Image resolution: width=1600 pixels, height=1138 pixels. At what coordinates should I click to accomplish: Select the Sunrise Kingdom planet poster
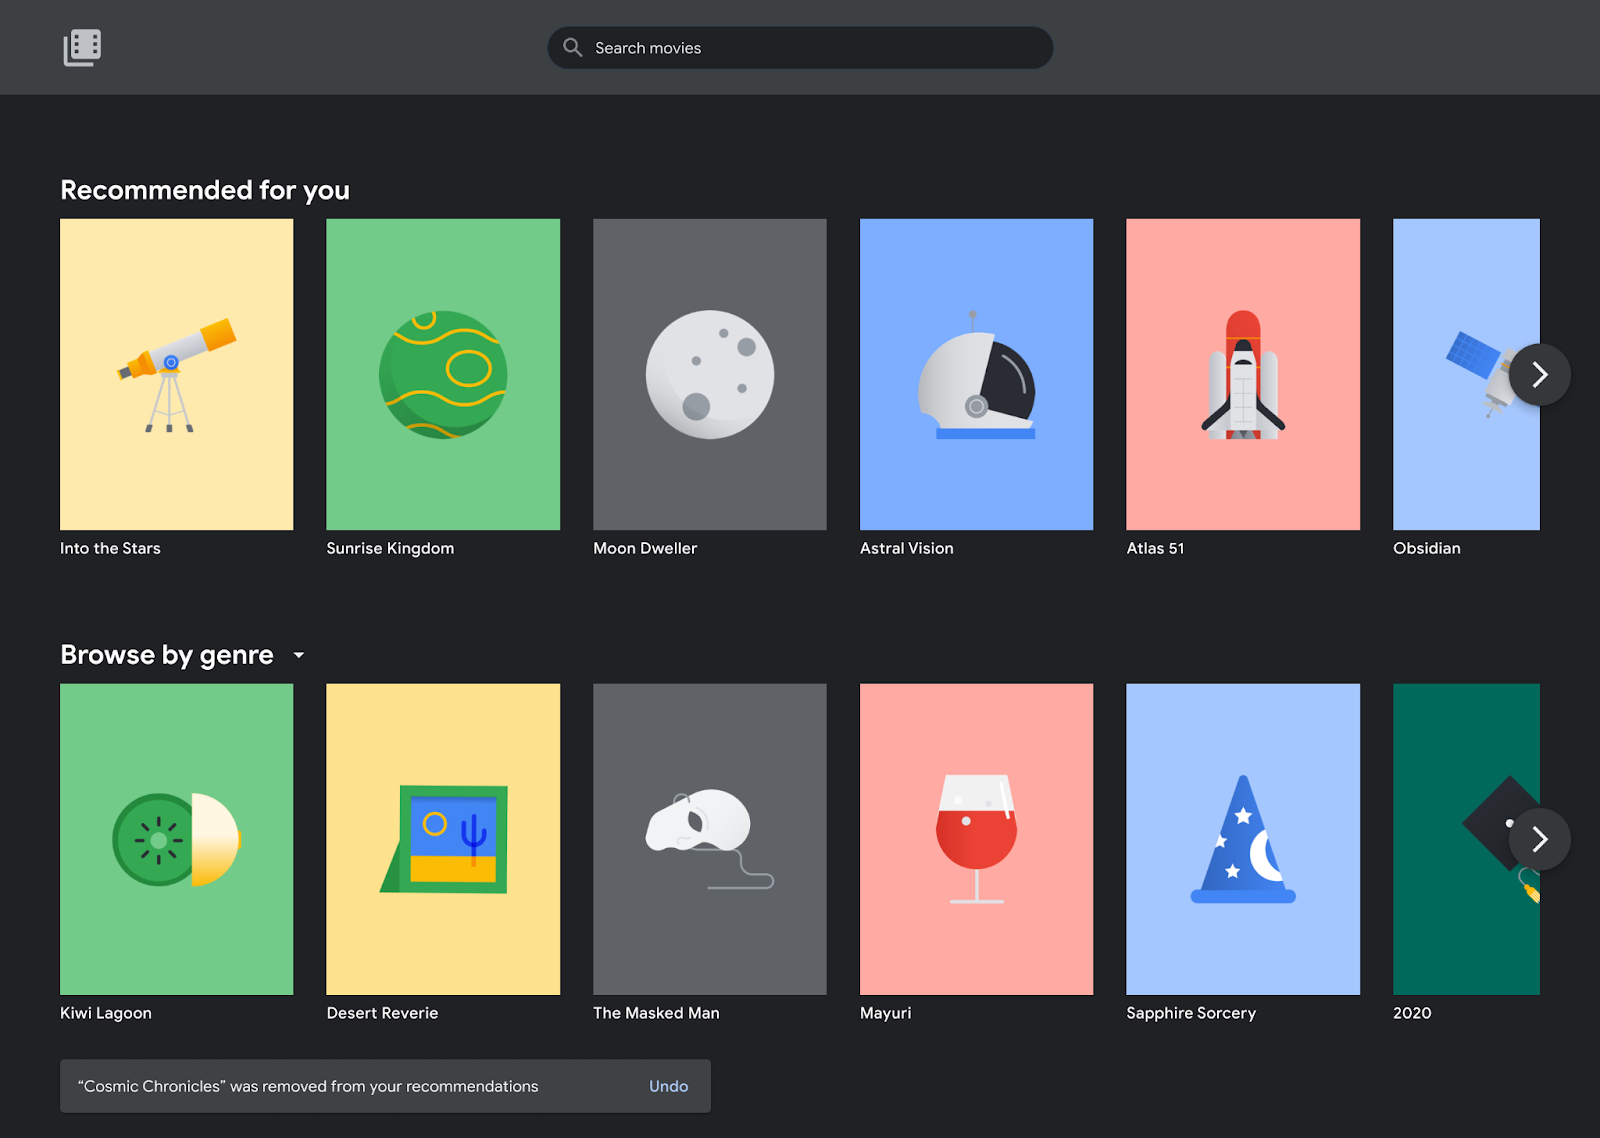443,374
